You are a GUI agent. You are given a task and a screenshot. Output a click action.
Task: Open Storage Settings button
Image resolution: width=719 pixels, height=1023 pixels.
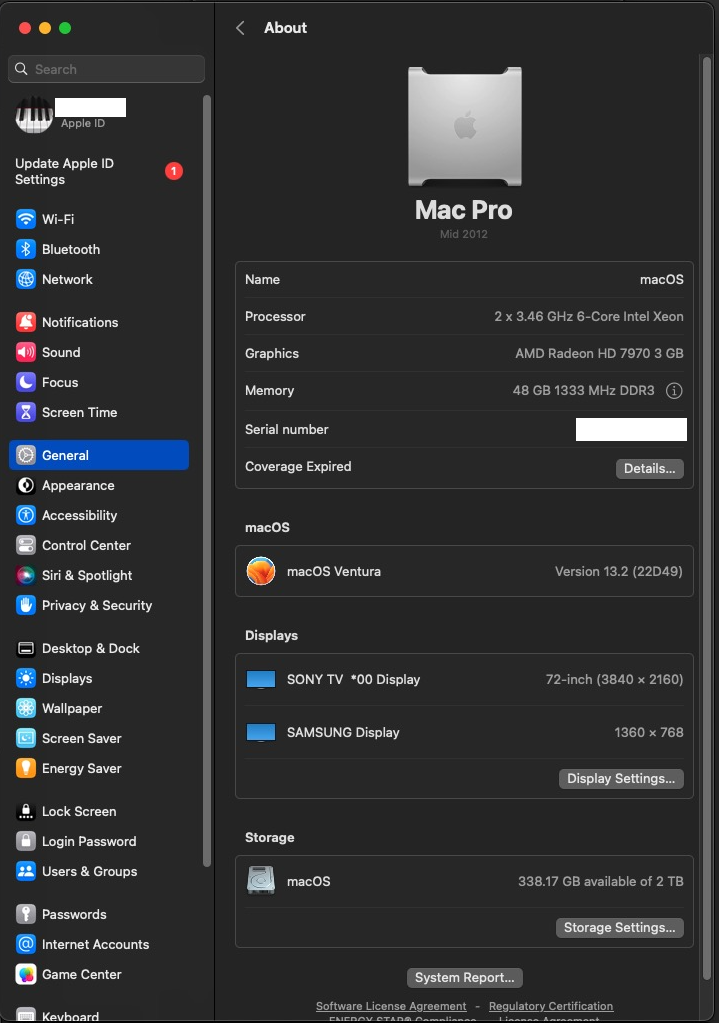619,928
